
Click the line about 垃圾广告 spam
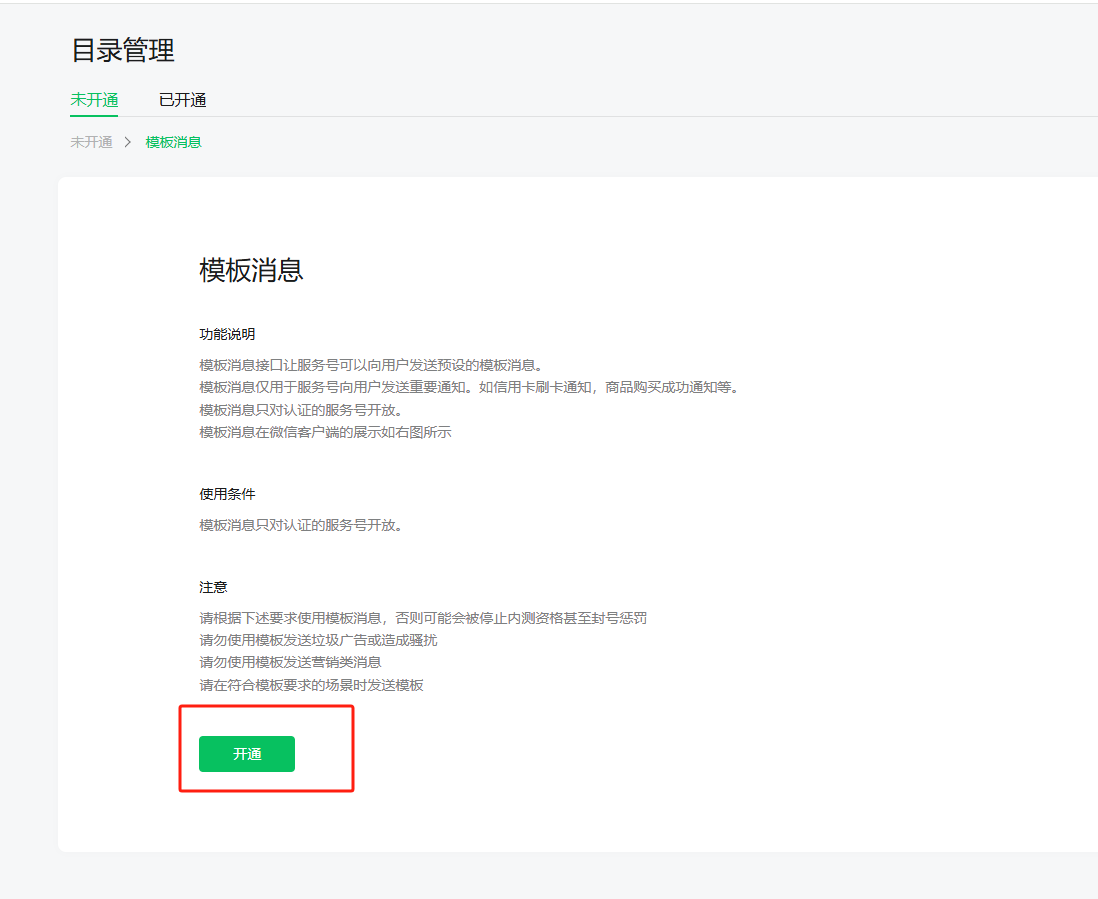pyautogui.click(x=318, y=640)
